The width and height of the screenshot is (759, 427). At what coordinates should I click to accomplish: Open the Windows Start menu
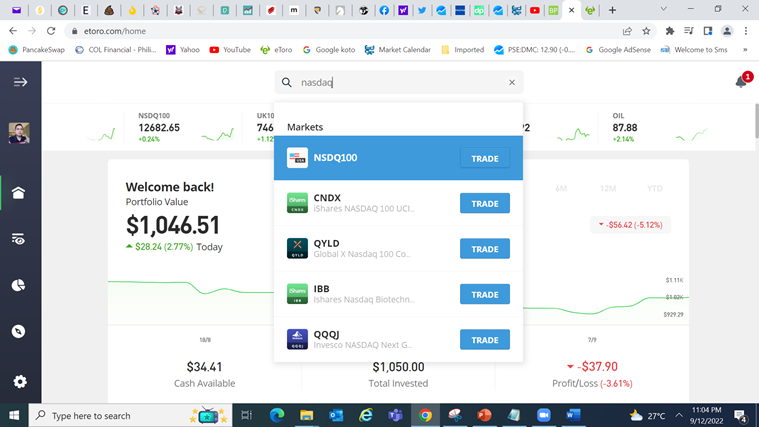pyautogui.click(x=14, y=415)
